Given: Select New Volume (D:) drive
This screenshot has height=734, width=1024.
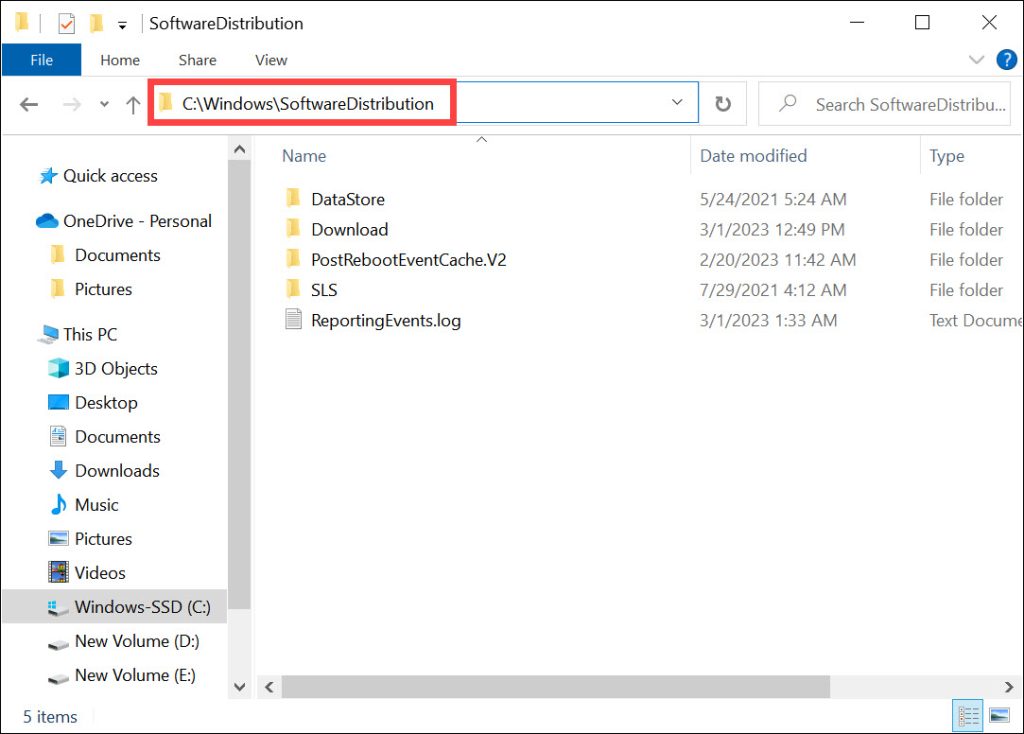Looking at the screenshot, I should click(137, 641).
